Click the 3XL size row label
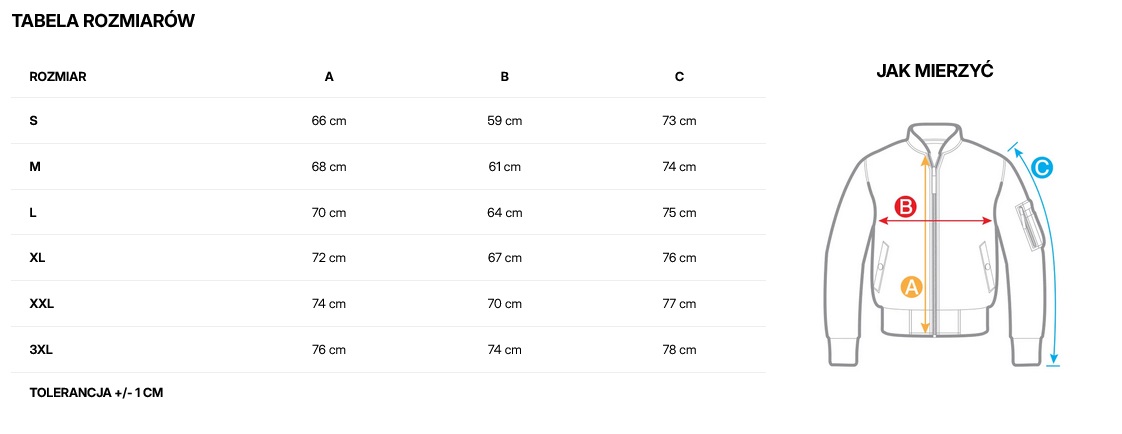Viewport: 1122px width, 434px height. (41, 349)
